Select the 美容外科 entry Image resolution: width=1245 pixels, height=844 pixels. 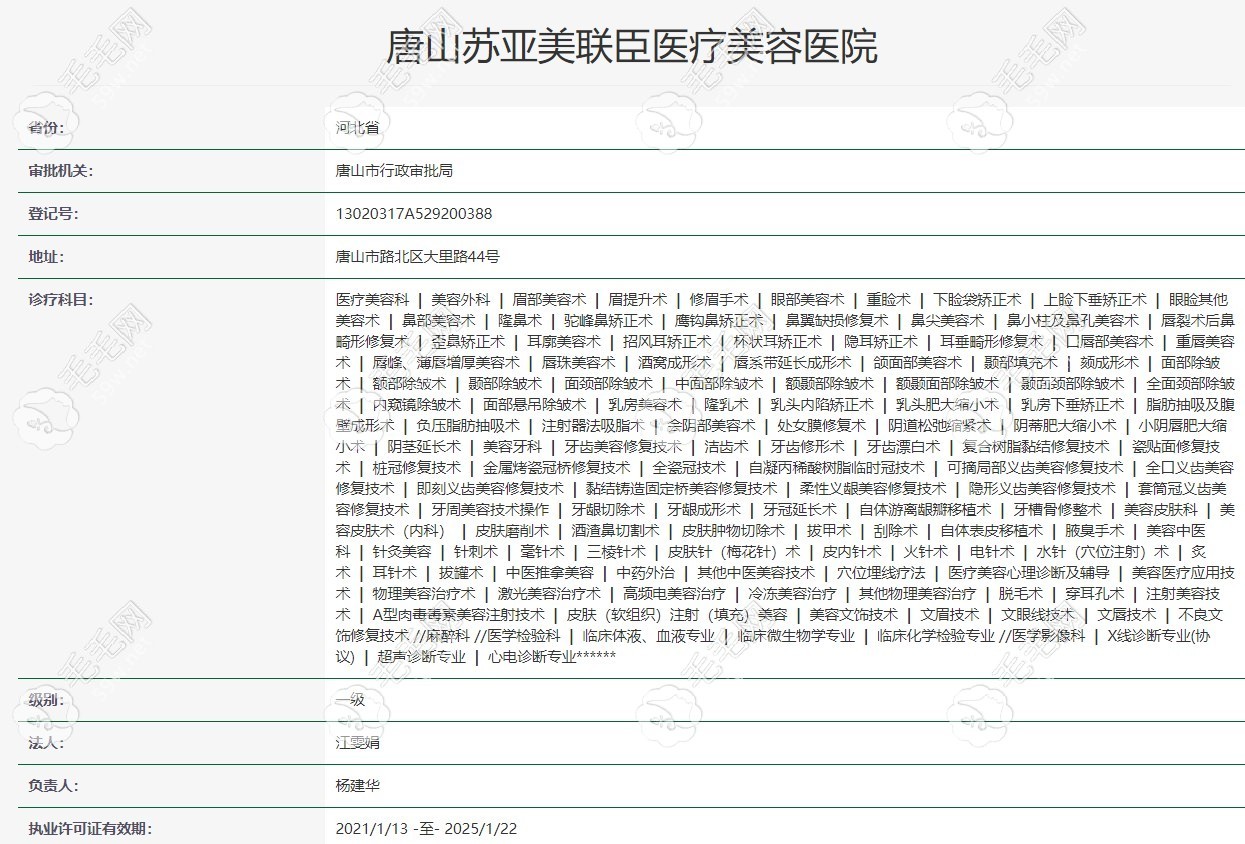[461, 300]
